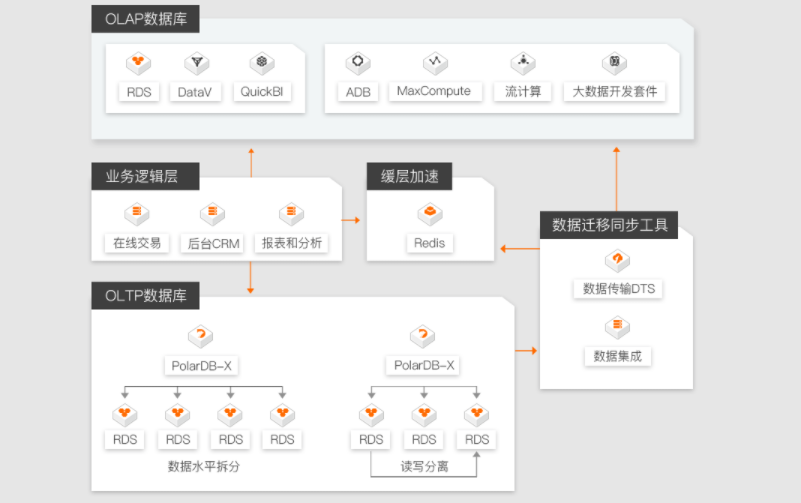Select the OLTP数据库 header label

click(x=146, y=296)
